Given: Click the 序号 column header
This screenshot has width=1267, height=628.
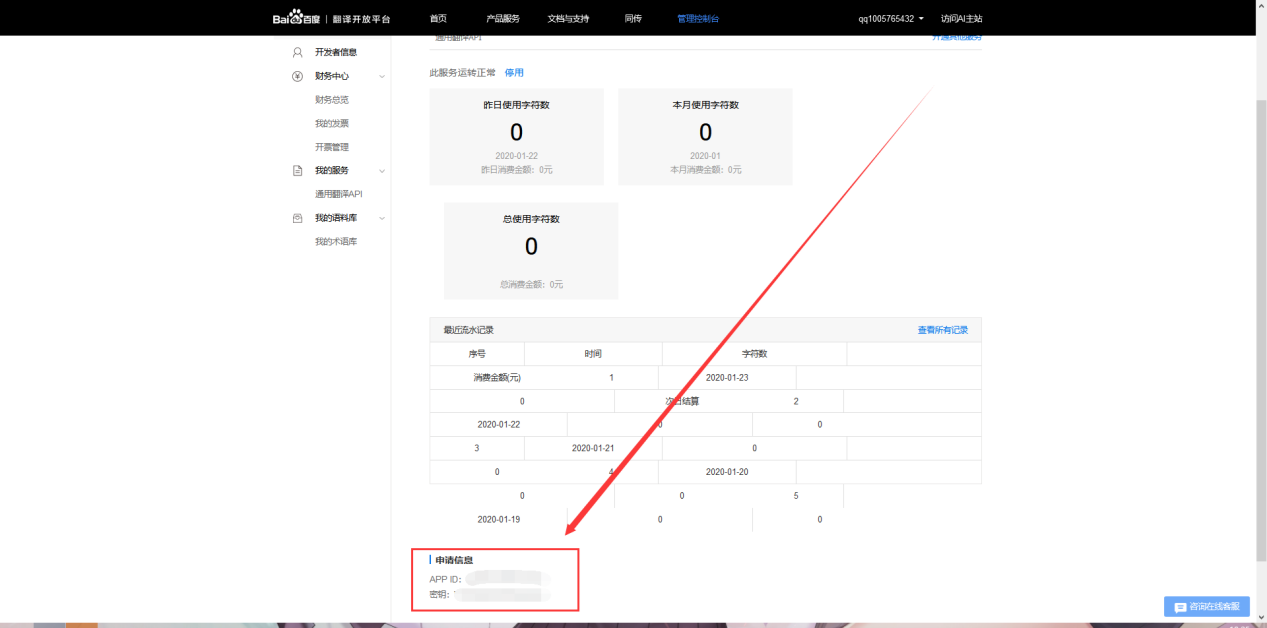Looking at the screenshot, I should [x=477, y=354].
